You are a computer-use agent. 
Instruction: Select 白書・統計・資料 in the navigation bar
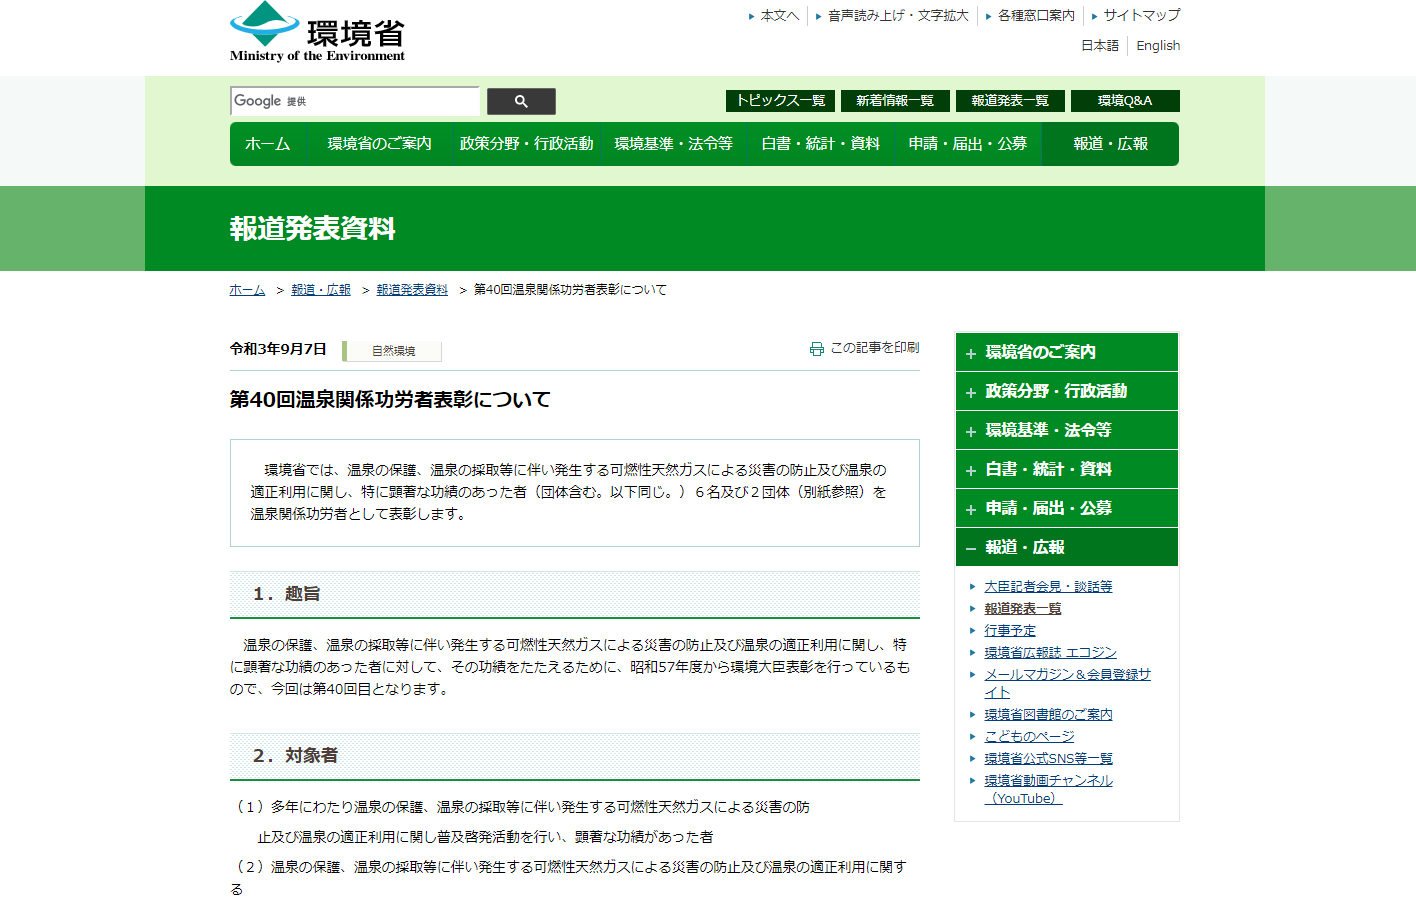[x=820, y=144]
